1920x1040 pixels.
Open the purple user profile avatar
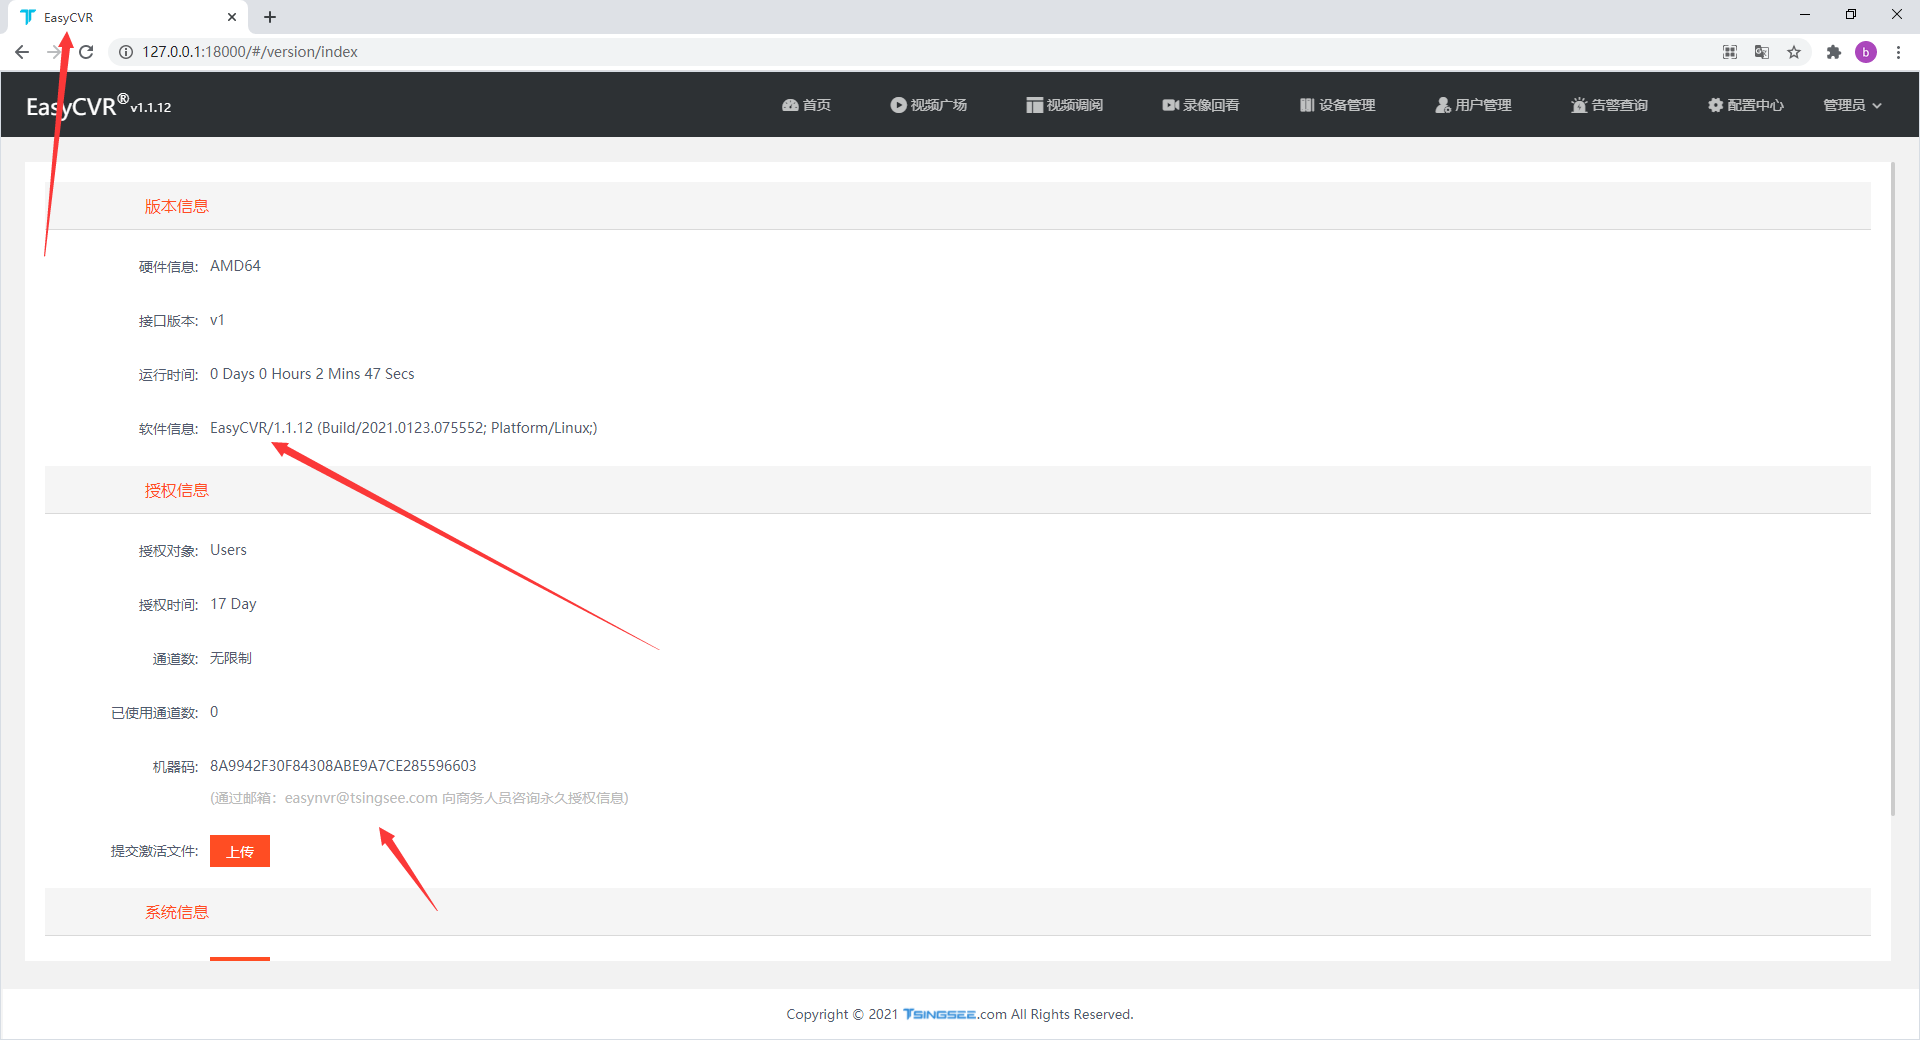point(1865,52)
